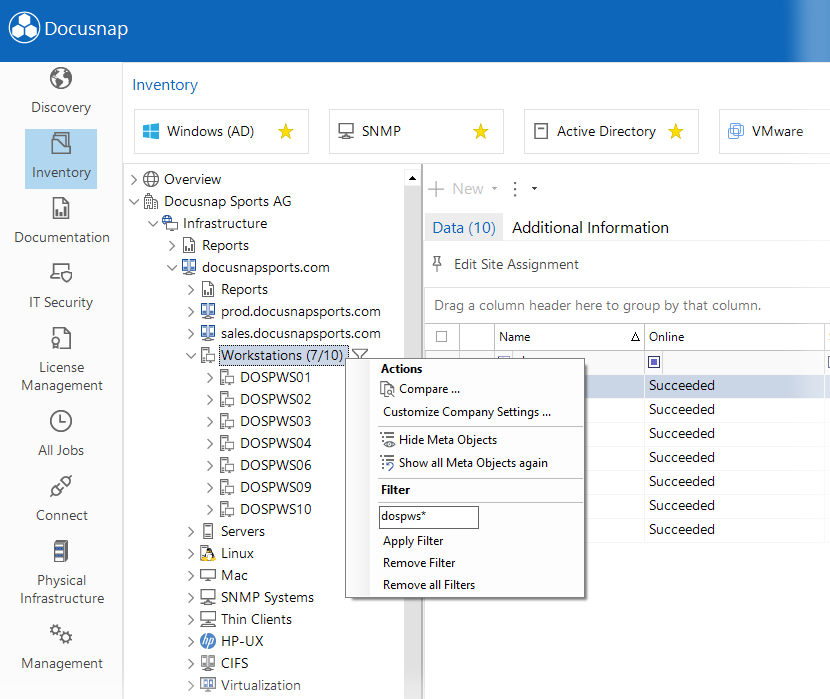Viewport: 830px width, 699px height.
Task: Collapse the Infrastructure tree node
Action: (153, 224)
